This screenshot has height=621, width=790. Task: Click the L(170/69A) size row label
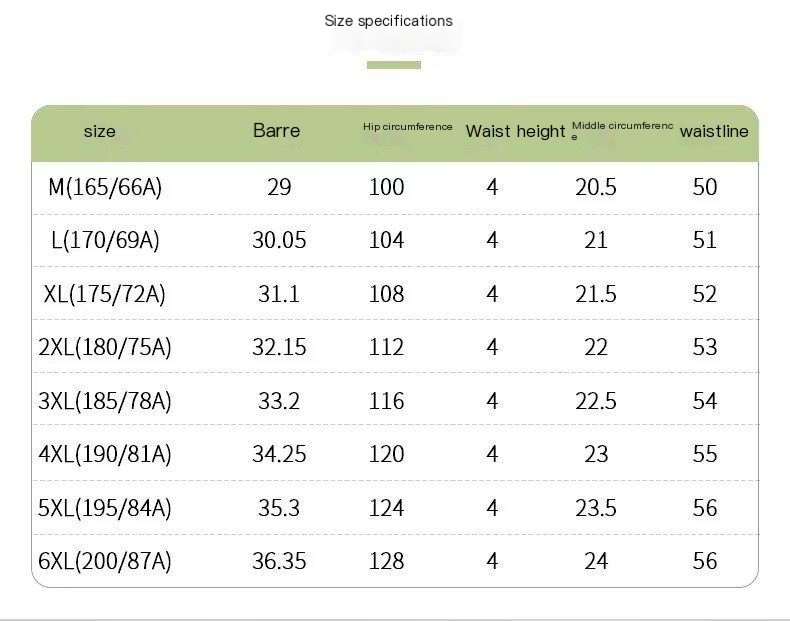click(104, 240)
